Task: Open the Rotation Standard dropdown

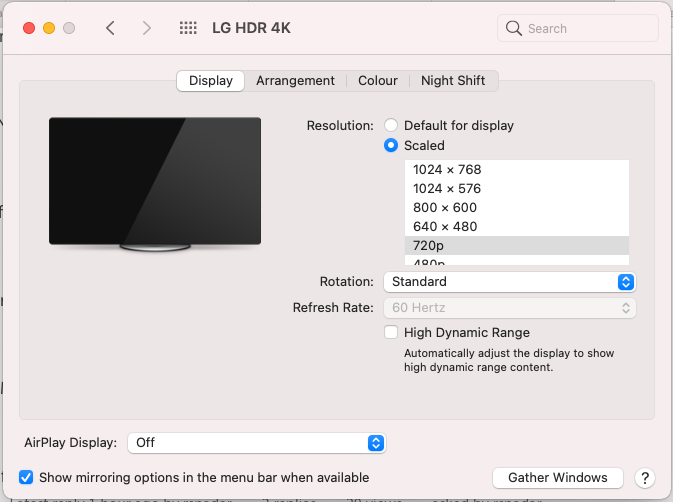Action: pos(509,282)
